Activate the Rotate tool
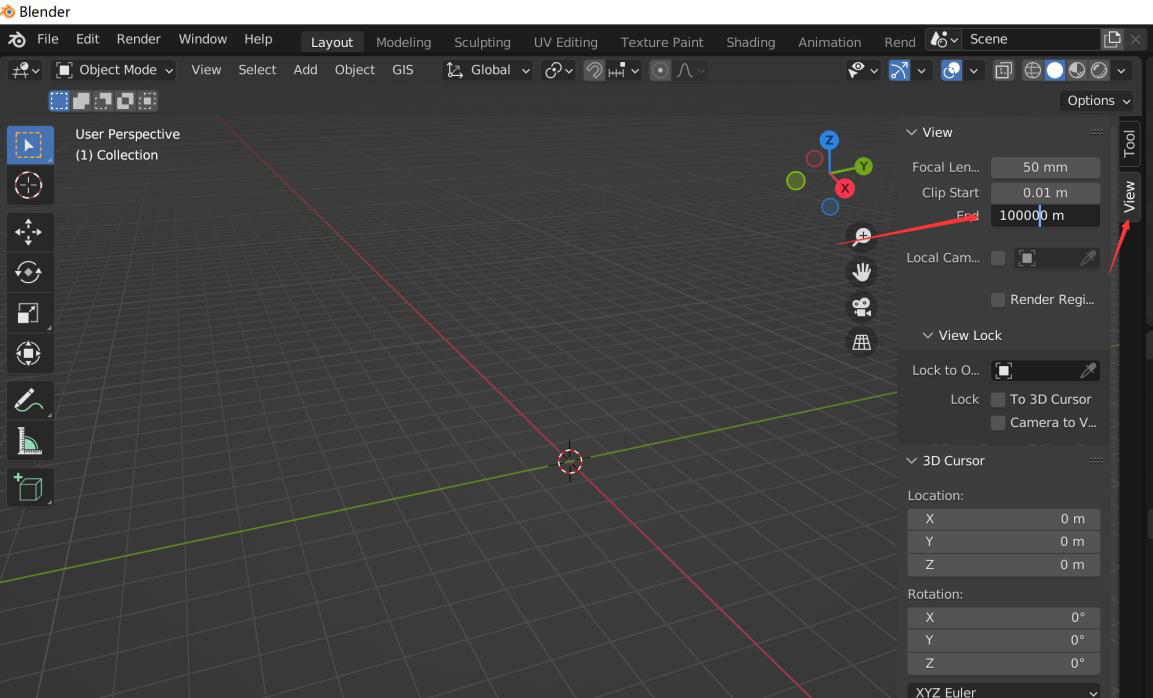The image size is (1153, 698). 29,273
